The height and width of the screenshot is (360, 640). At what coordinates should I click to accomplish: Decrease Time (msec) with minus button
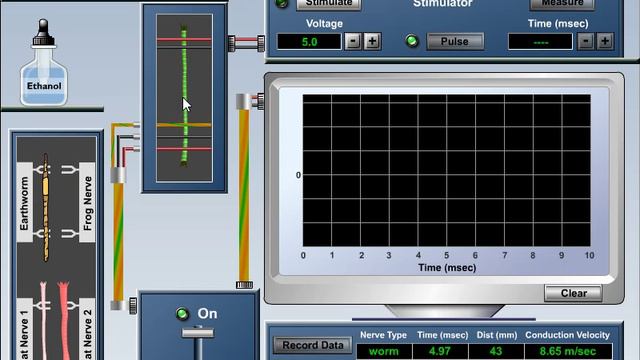(x=586, y=42)
